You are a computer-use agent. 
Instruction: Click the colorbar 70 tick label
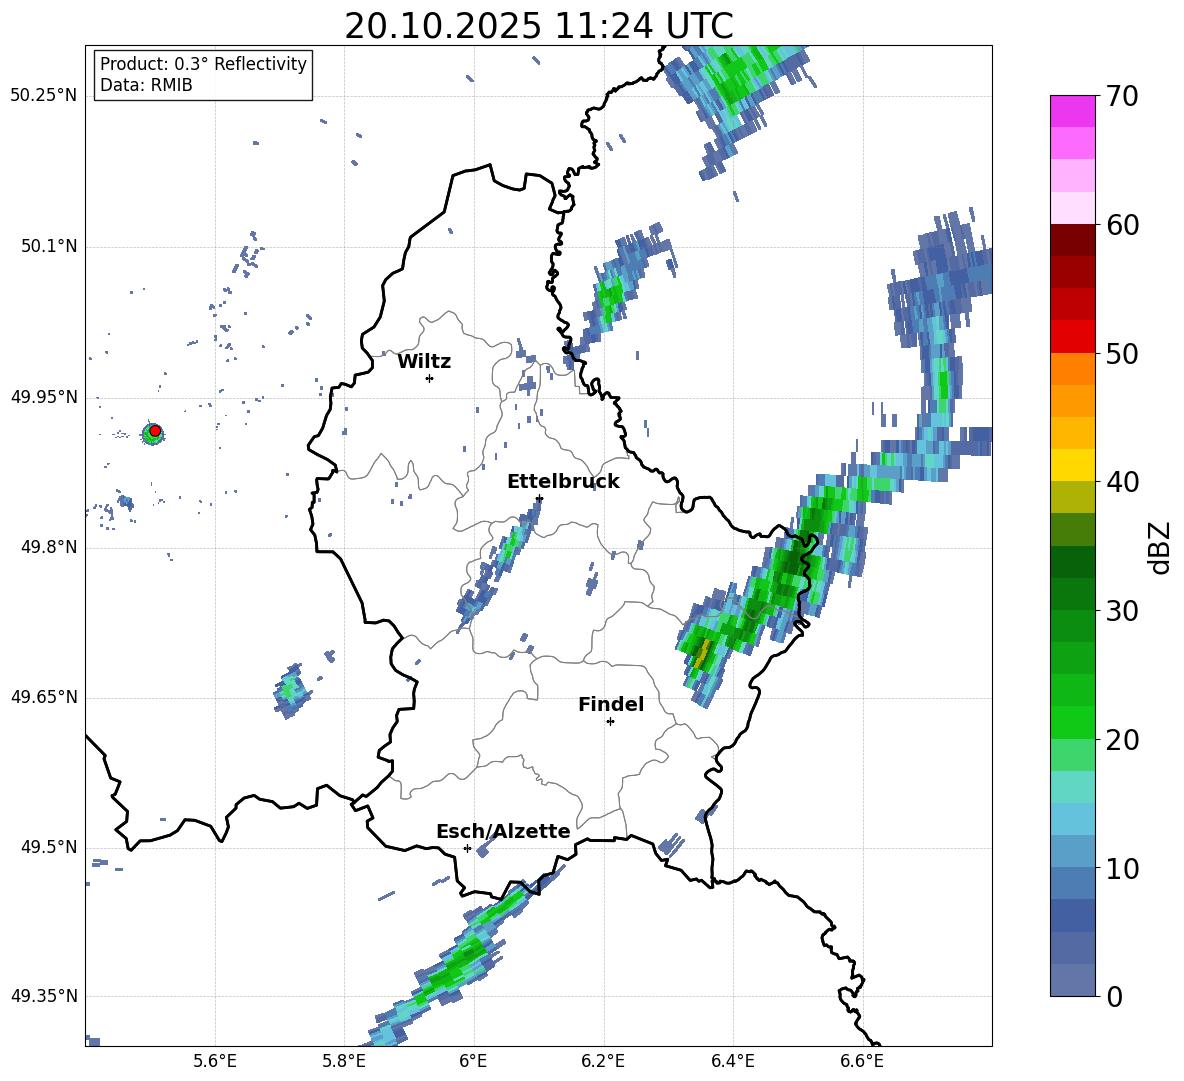tap(1122, 96)
